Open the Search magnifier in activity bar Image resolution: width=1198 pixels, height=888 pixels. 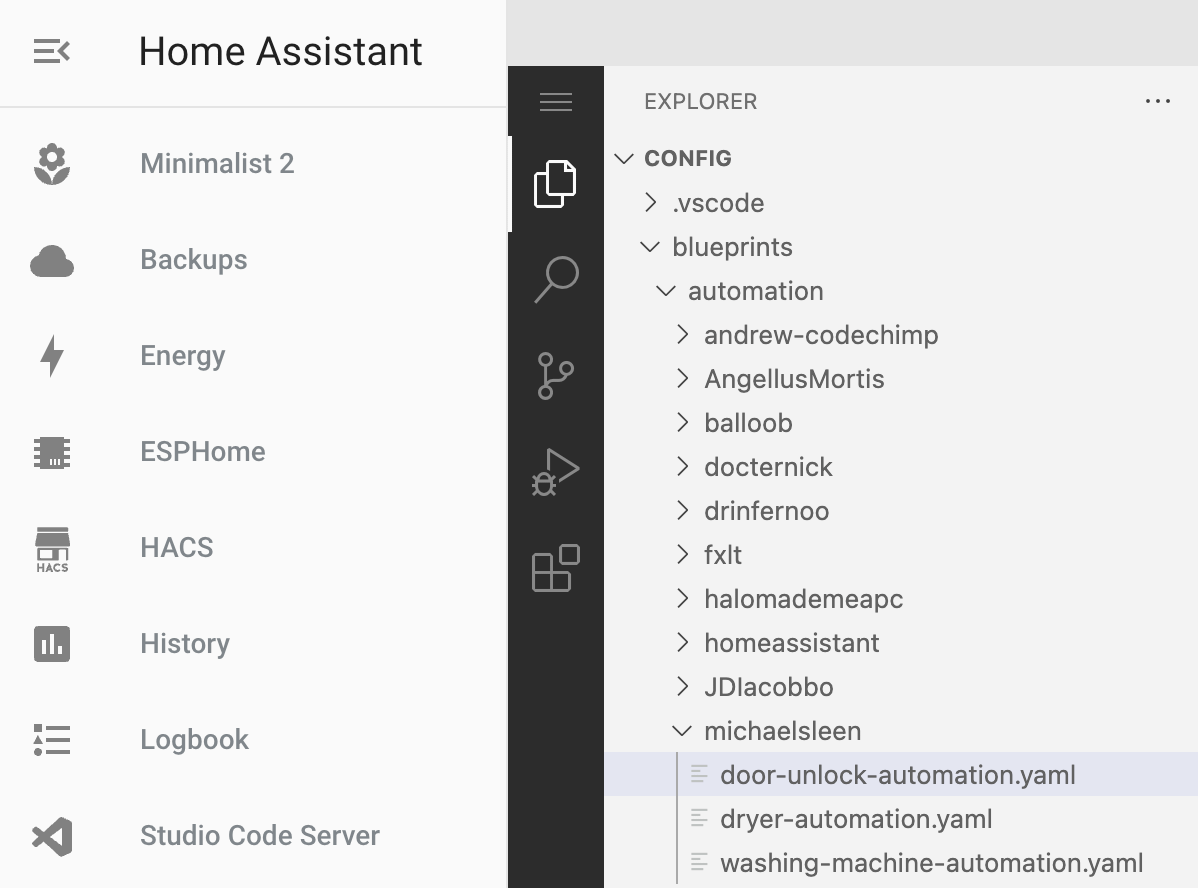pyautogui.click(x=555, y=280)
